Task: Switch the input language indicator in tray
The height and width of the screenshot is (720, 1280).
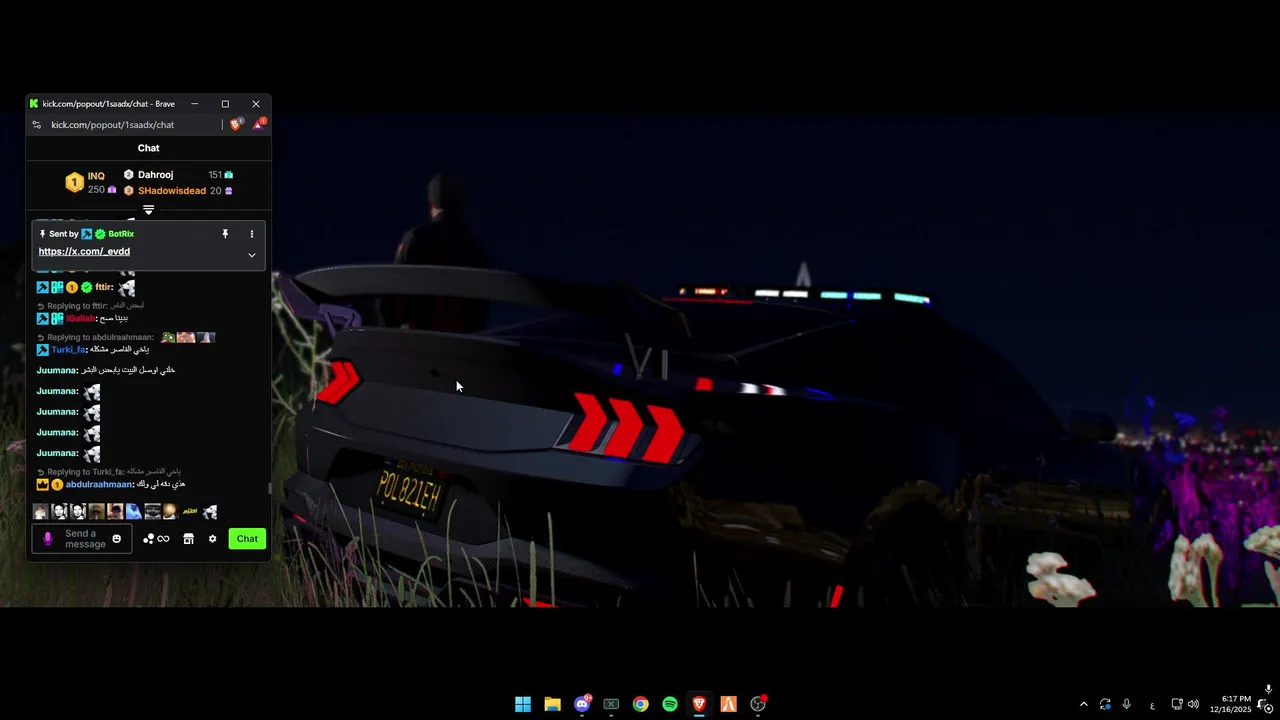Action: coord(1152,705)
